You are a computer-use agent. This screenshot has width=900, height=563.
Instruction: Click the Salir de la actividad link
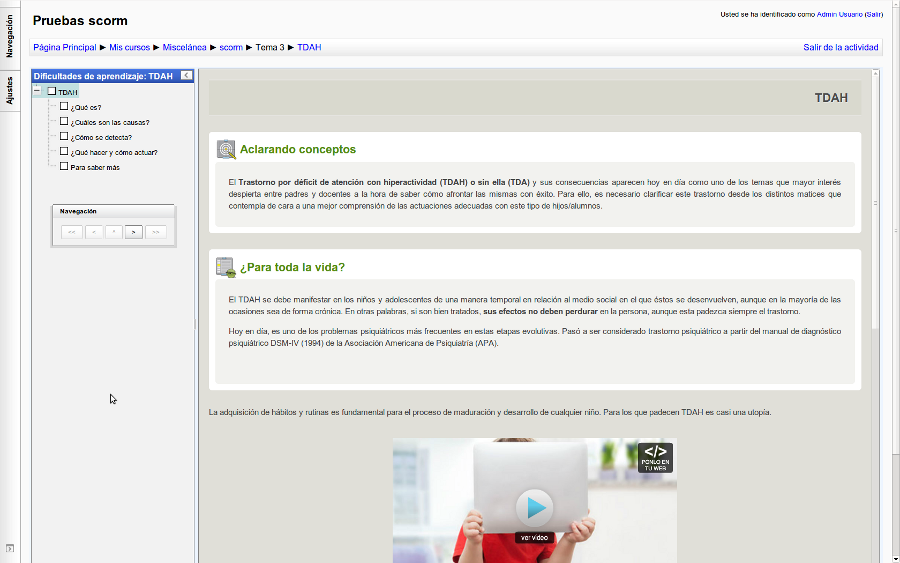click(840, 47)
